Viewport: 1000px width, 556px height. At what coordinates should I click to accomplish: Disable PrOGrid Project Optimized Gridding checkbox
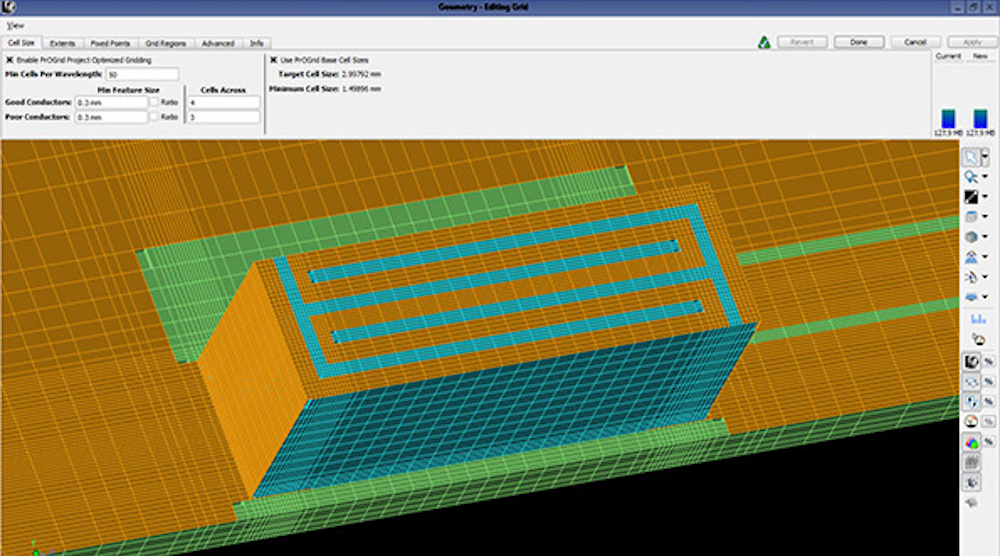[9, 60]
